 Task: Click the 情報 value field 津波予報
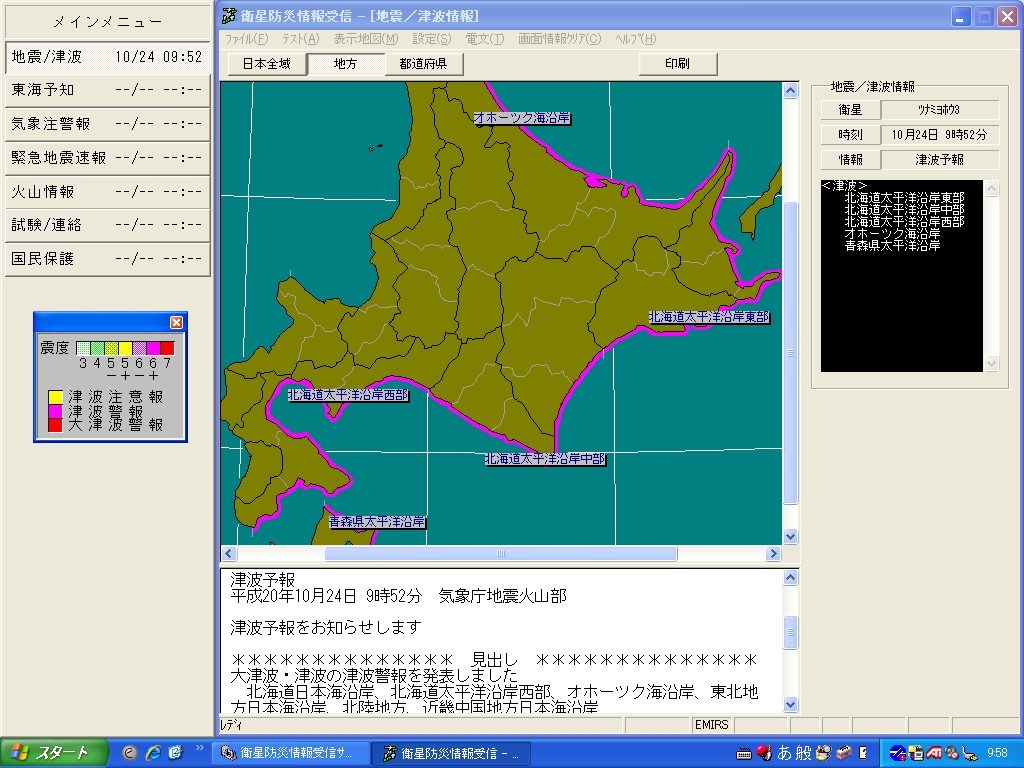coord(939,159)
